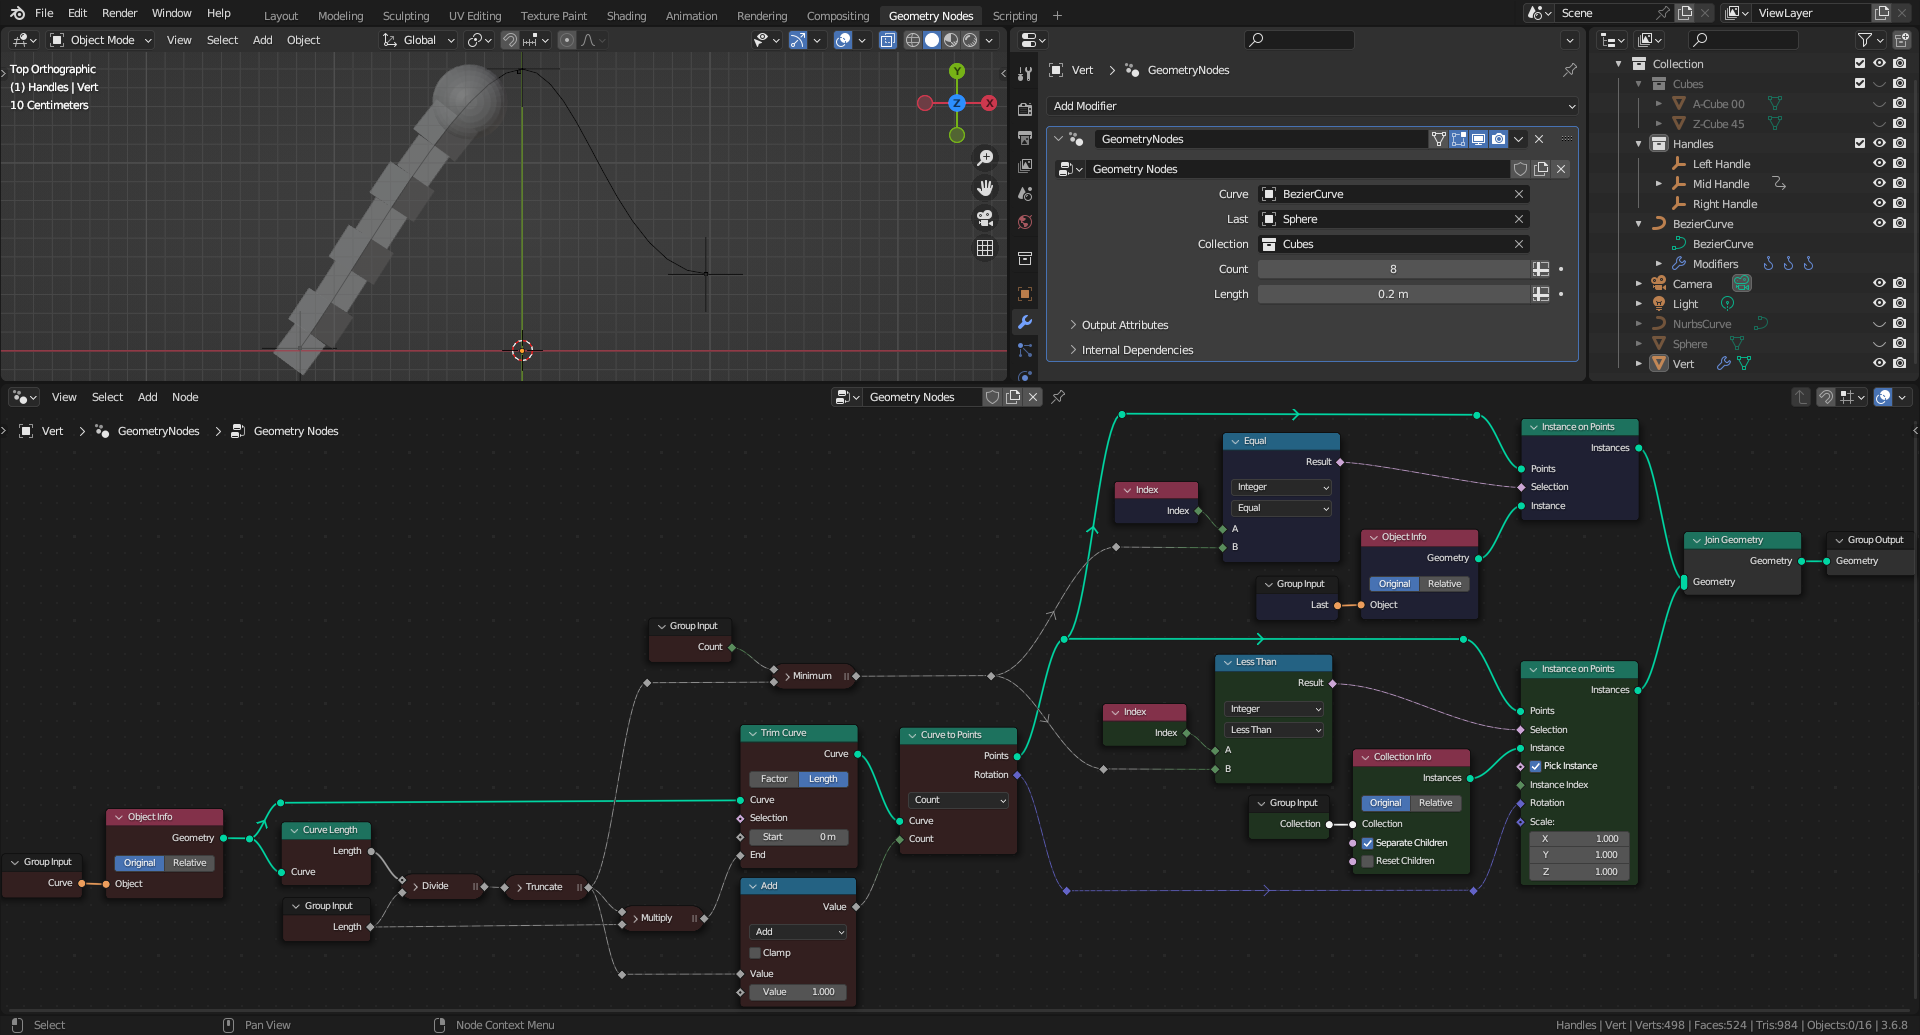Expand Internal Dependencies panel
Viewport: 1920px width, 1035px height.
pos(1137,350)
